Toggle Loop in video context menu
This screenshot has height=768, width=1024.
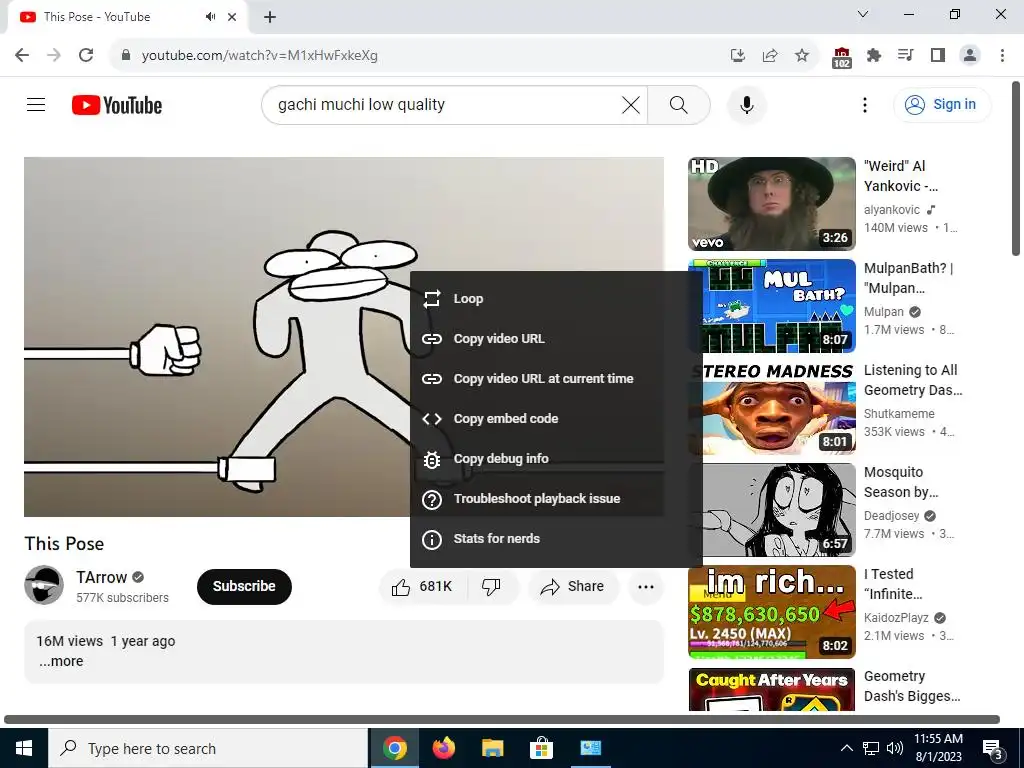[x=555, y=298]
